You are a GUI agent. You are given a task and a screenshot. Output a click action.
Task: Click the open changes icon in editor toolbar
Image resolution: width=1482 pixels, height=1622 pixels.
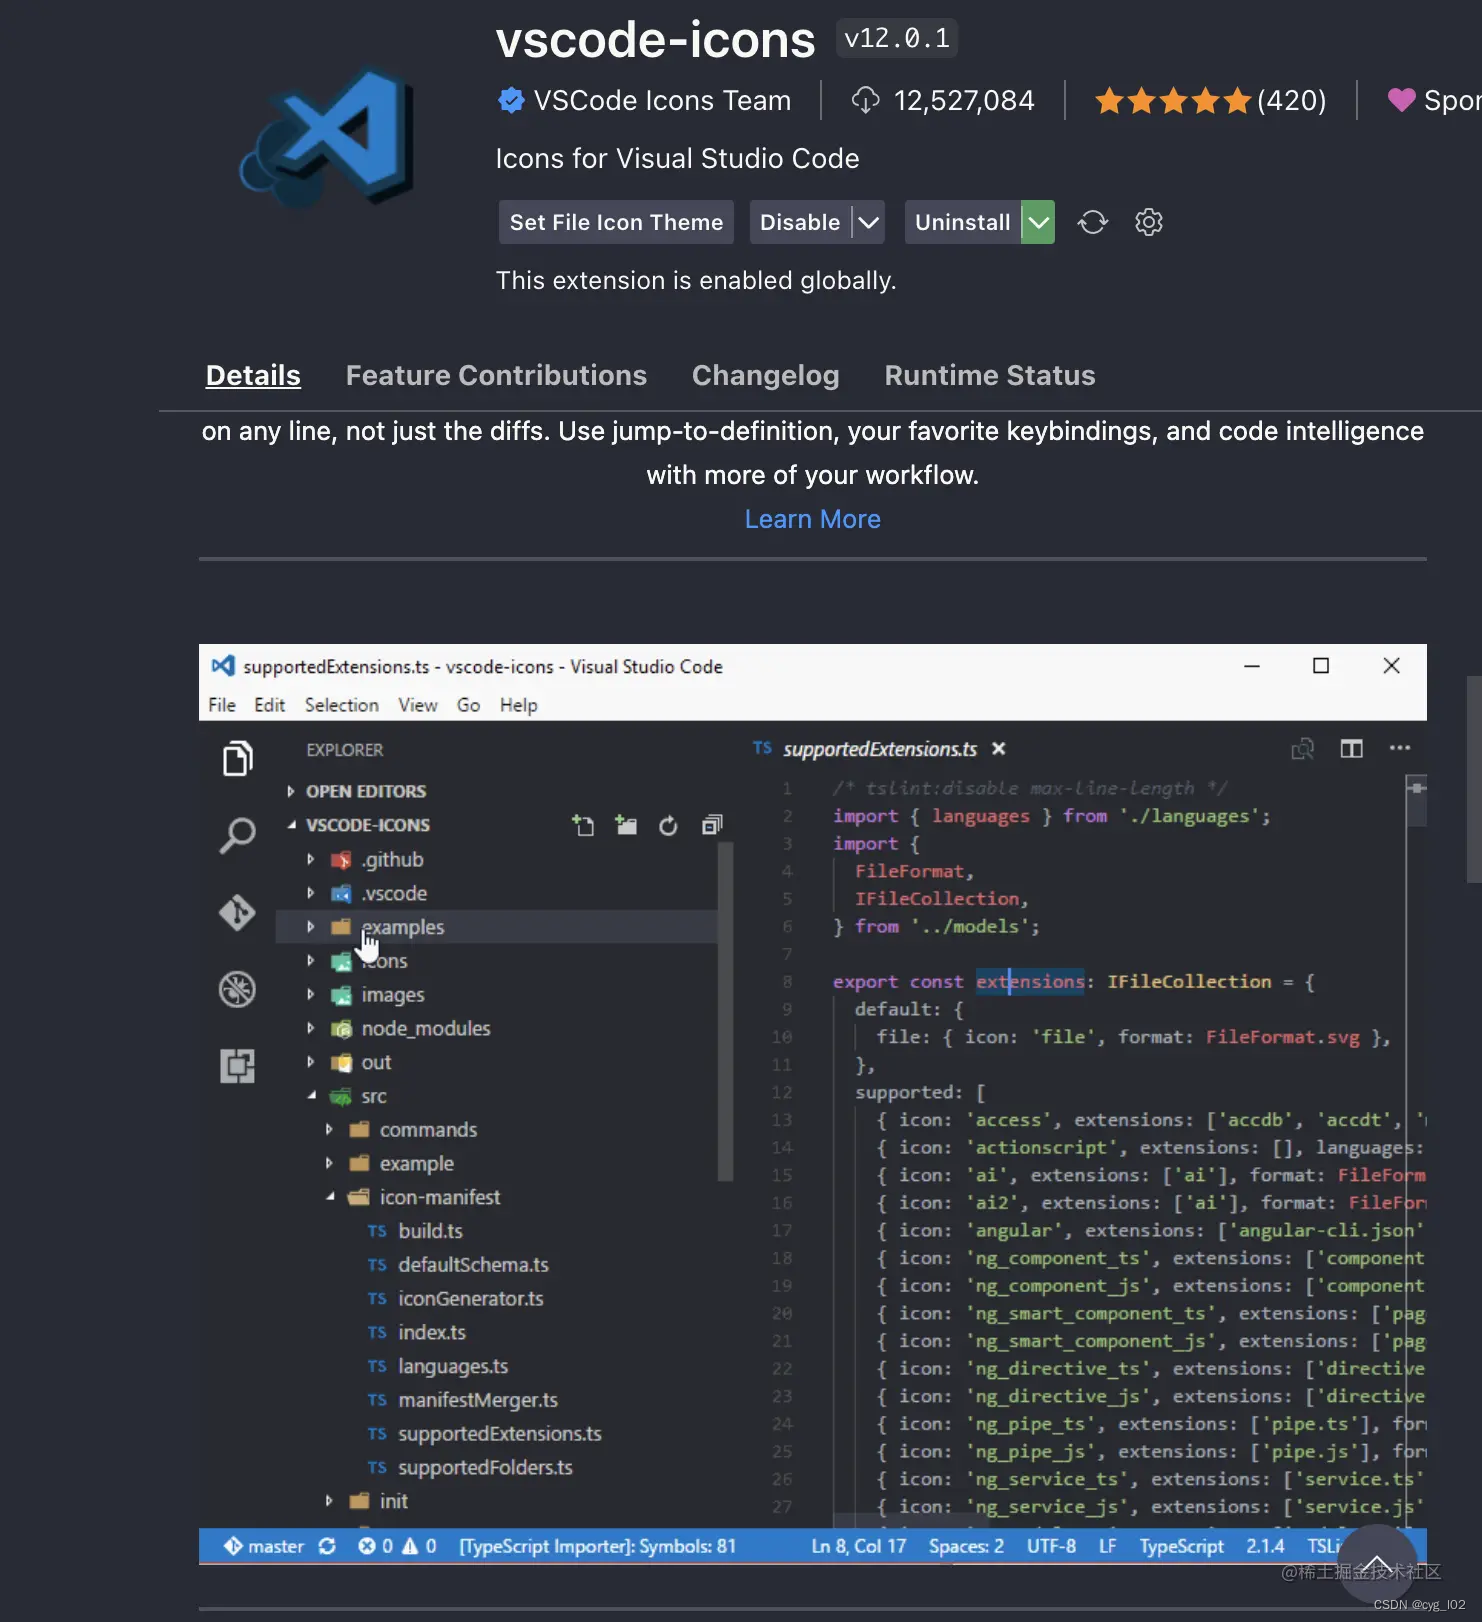click(x=1302, y=749)
